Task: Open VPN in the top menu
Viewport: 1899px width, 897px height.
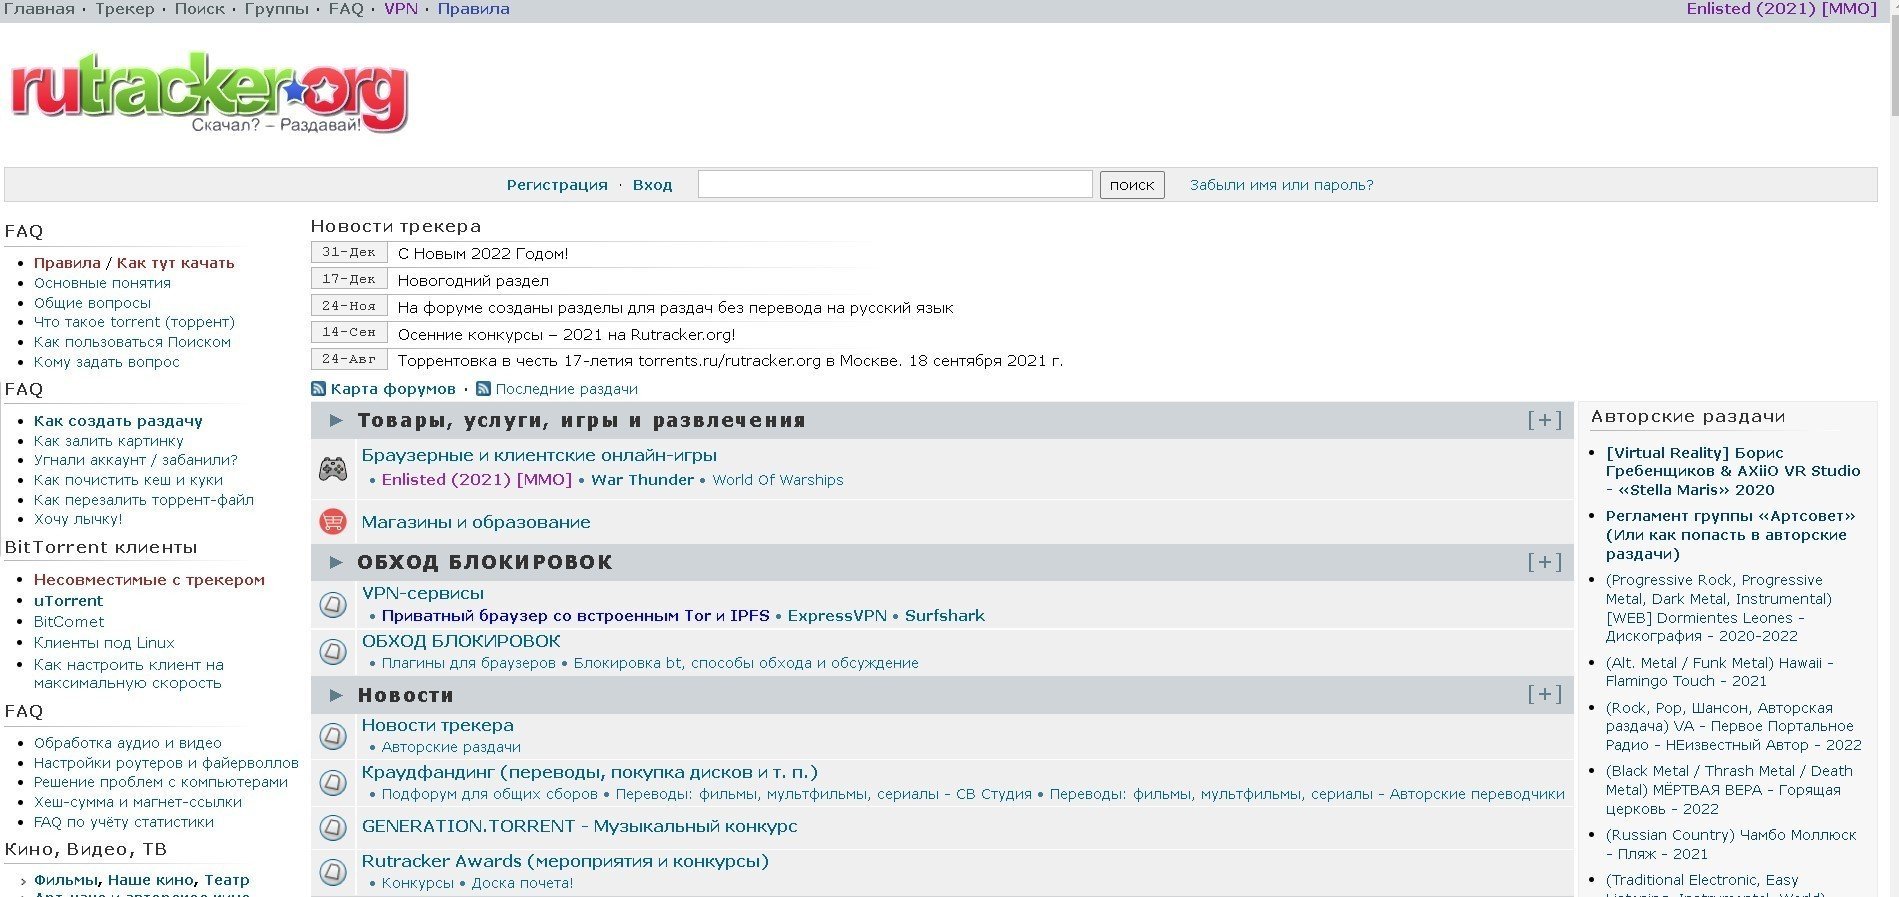Action: click(401, 9)
